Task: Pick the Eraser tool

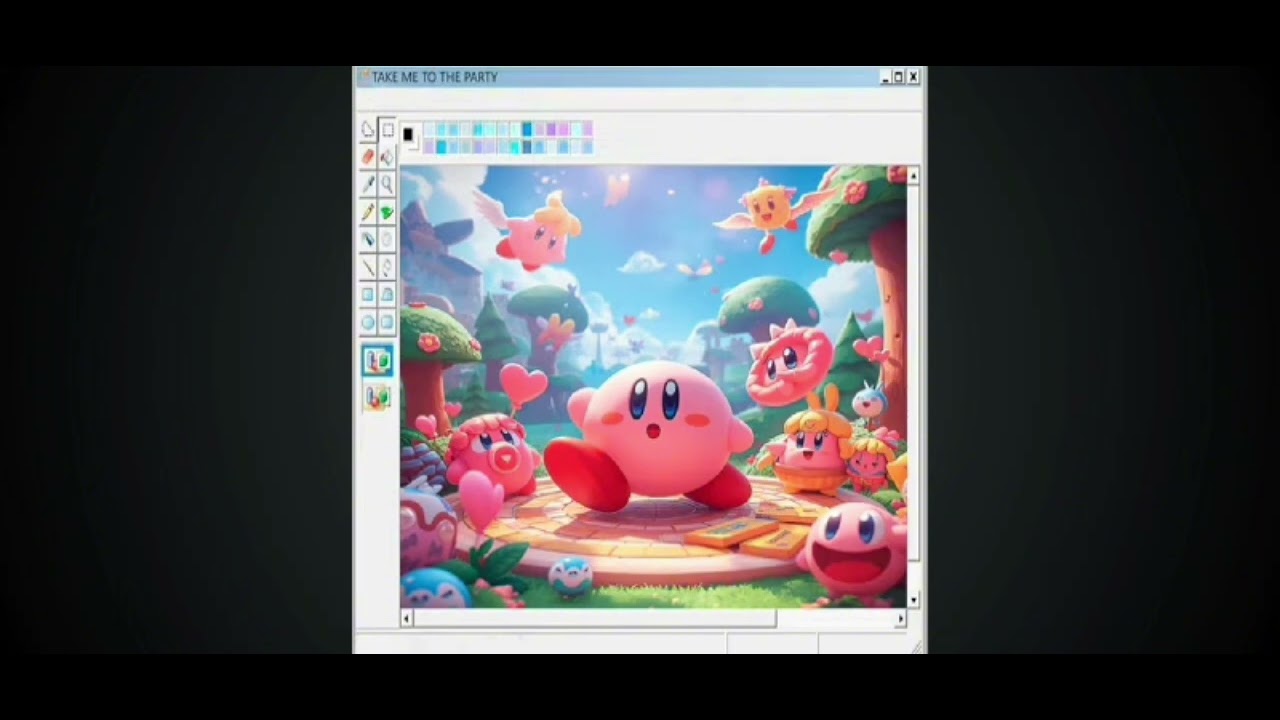Action: pyautogui.click(x=368, y=157)
